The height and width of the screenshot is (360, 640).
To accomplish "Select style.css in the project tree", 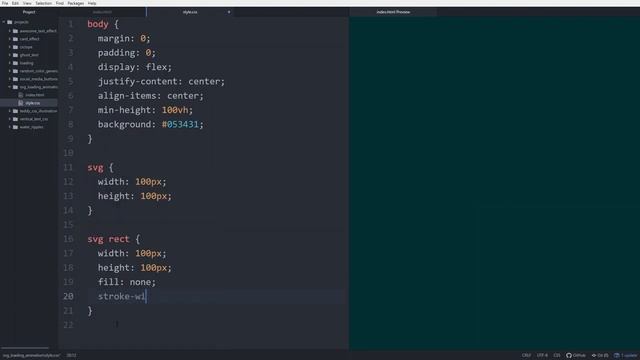I will [x=33, y=103].
